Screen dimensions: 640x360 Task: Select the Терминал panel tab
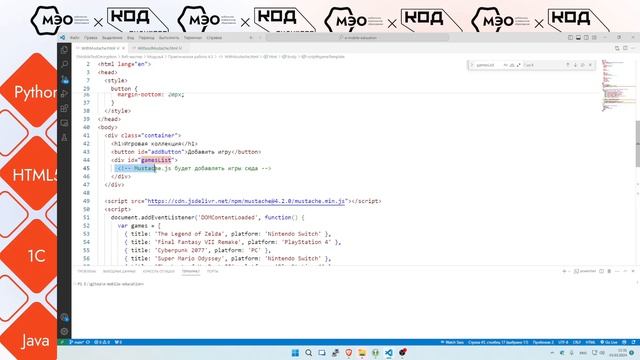coord(191,271)
